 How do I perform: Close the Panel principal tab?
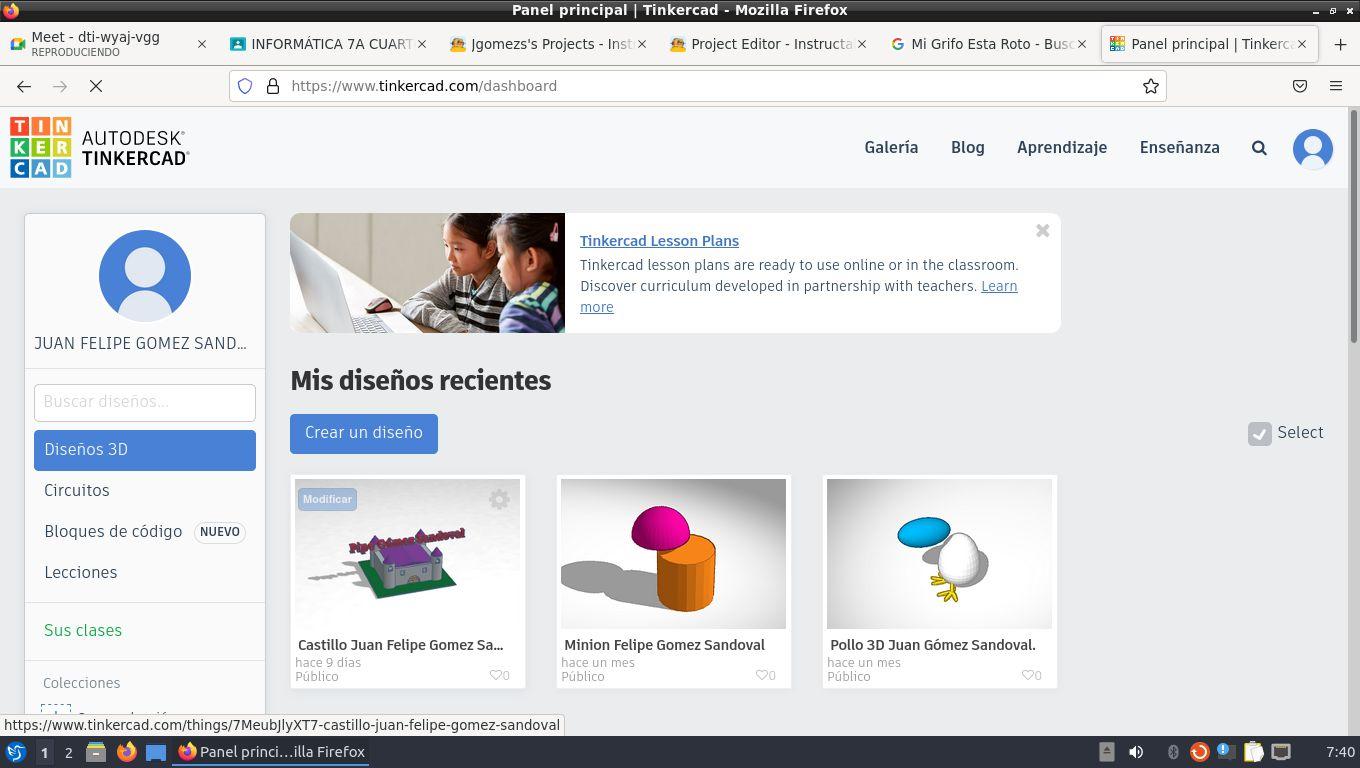(1302, 44)
